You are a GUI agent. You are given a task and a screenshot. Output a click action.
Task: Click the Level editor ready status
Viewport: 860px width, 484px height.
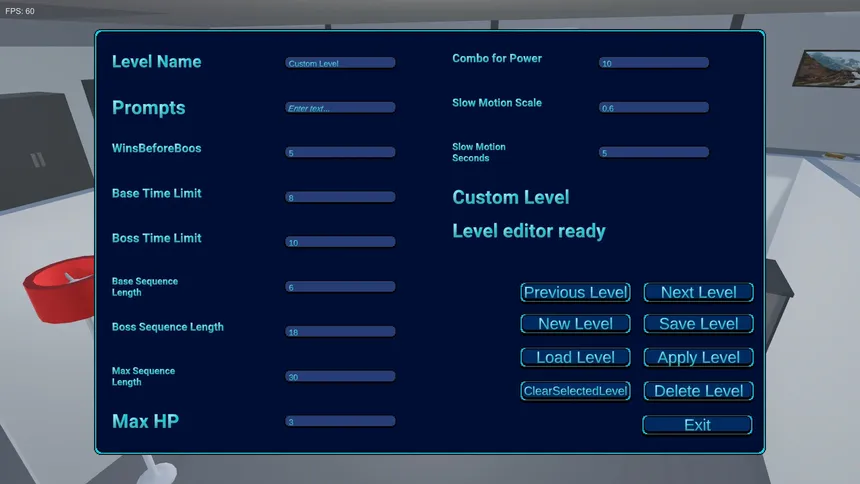pos(529,231)
